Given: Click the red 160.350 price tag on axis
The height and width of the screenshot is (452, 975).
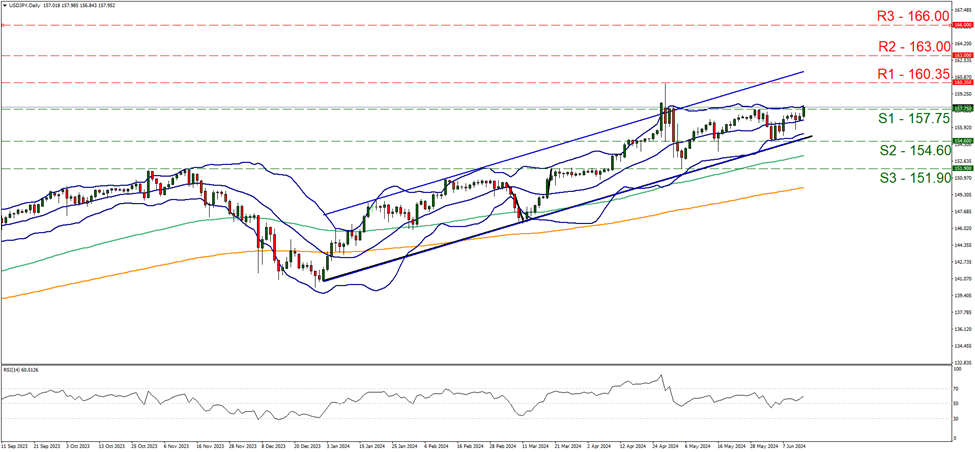Looking at the screenshot, I should pos(960,82).
